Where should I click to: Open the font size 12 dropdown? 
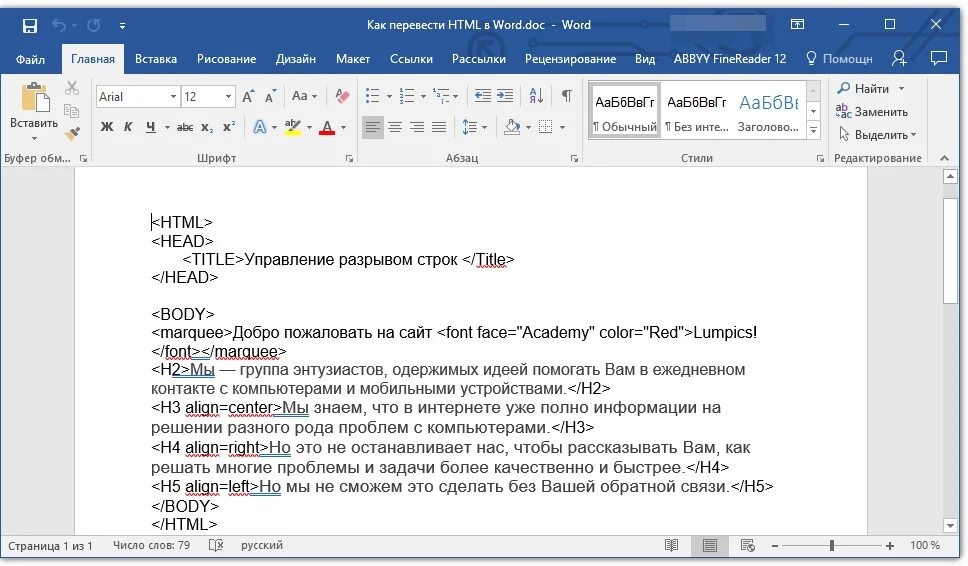pos(228,97)
